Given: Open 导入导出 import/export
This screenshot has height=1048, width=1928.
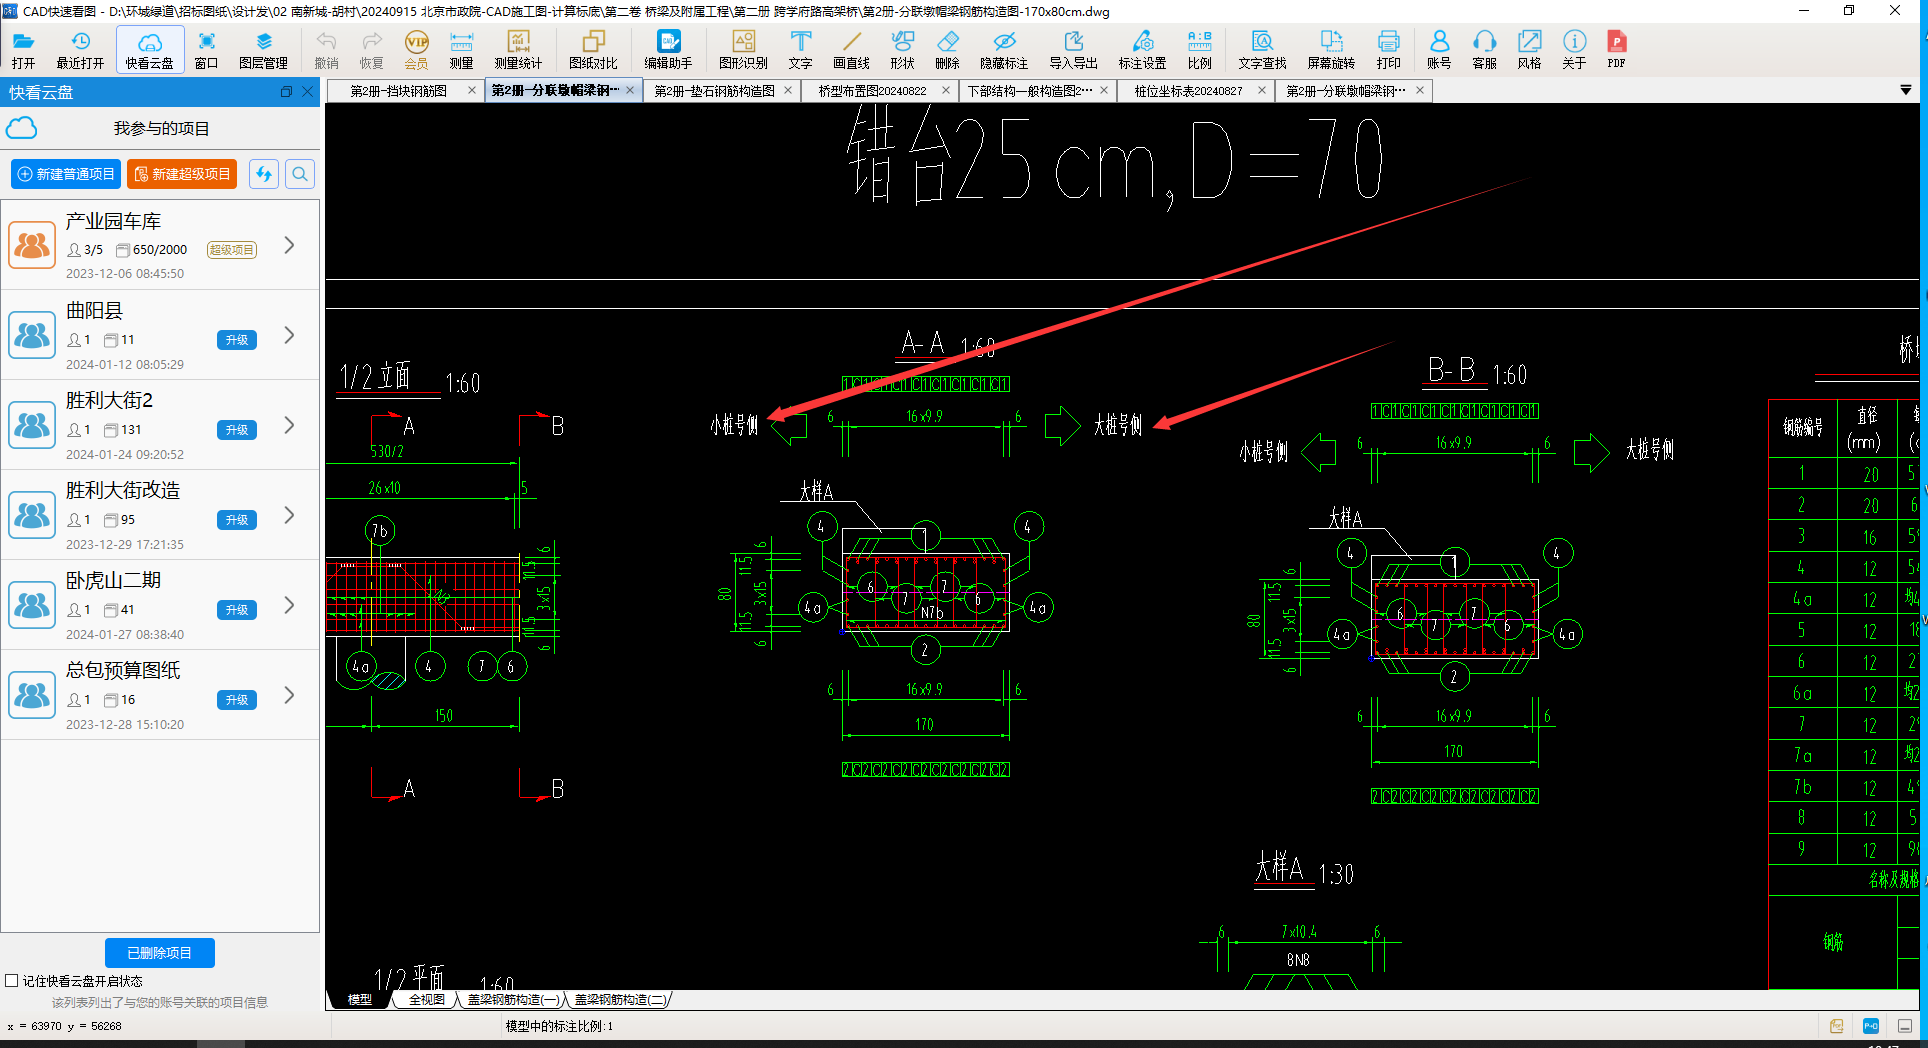Looking at the screenshot, I should point(1073,49).
